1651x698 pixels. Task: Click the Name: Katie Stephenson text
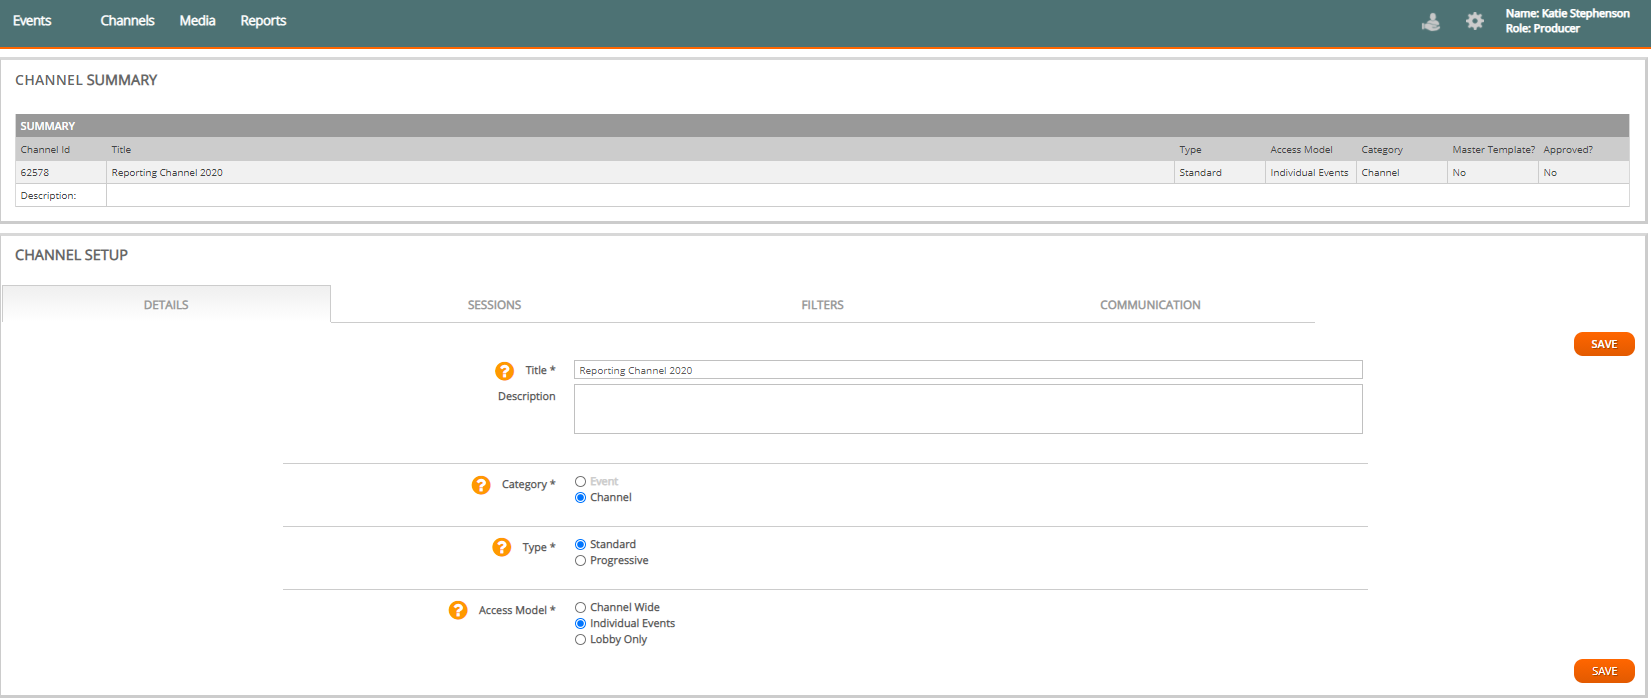coord(1567,14)
